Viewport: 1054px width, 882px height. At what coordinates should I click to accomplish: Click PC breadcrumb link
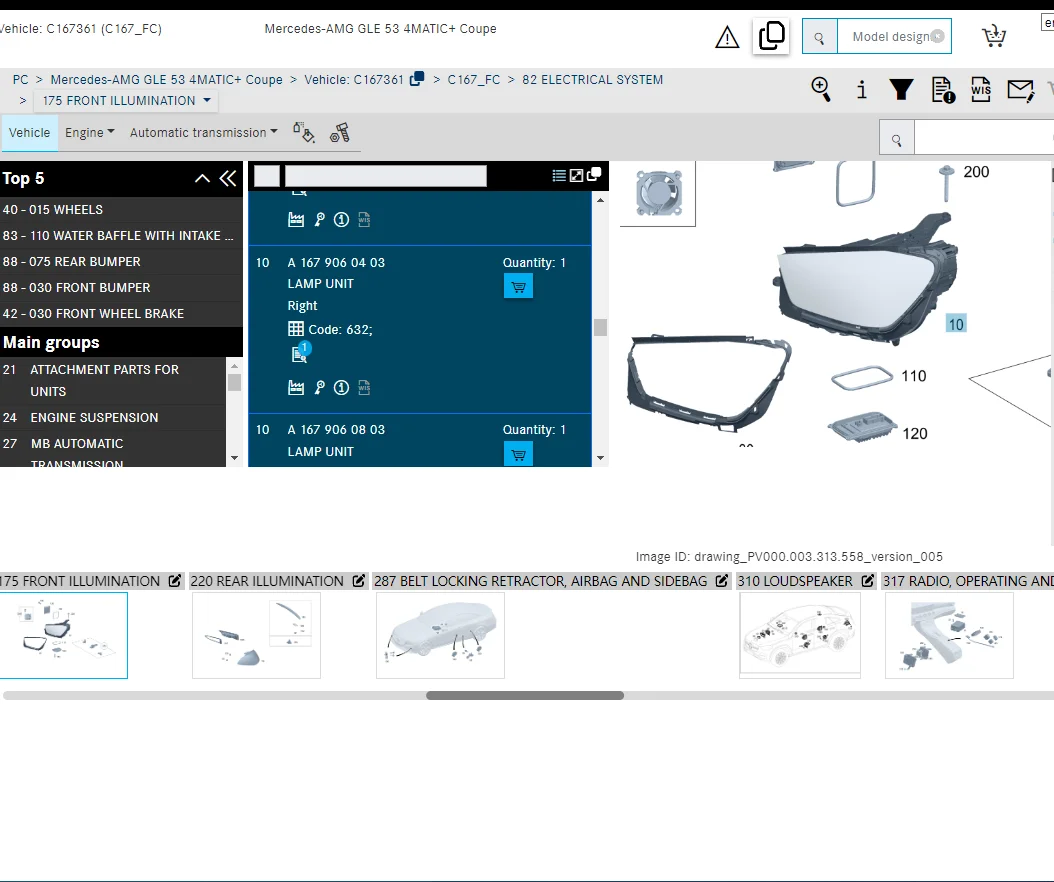[x=21, y=79]
